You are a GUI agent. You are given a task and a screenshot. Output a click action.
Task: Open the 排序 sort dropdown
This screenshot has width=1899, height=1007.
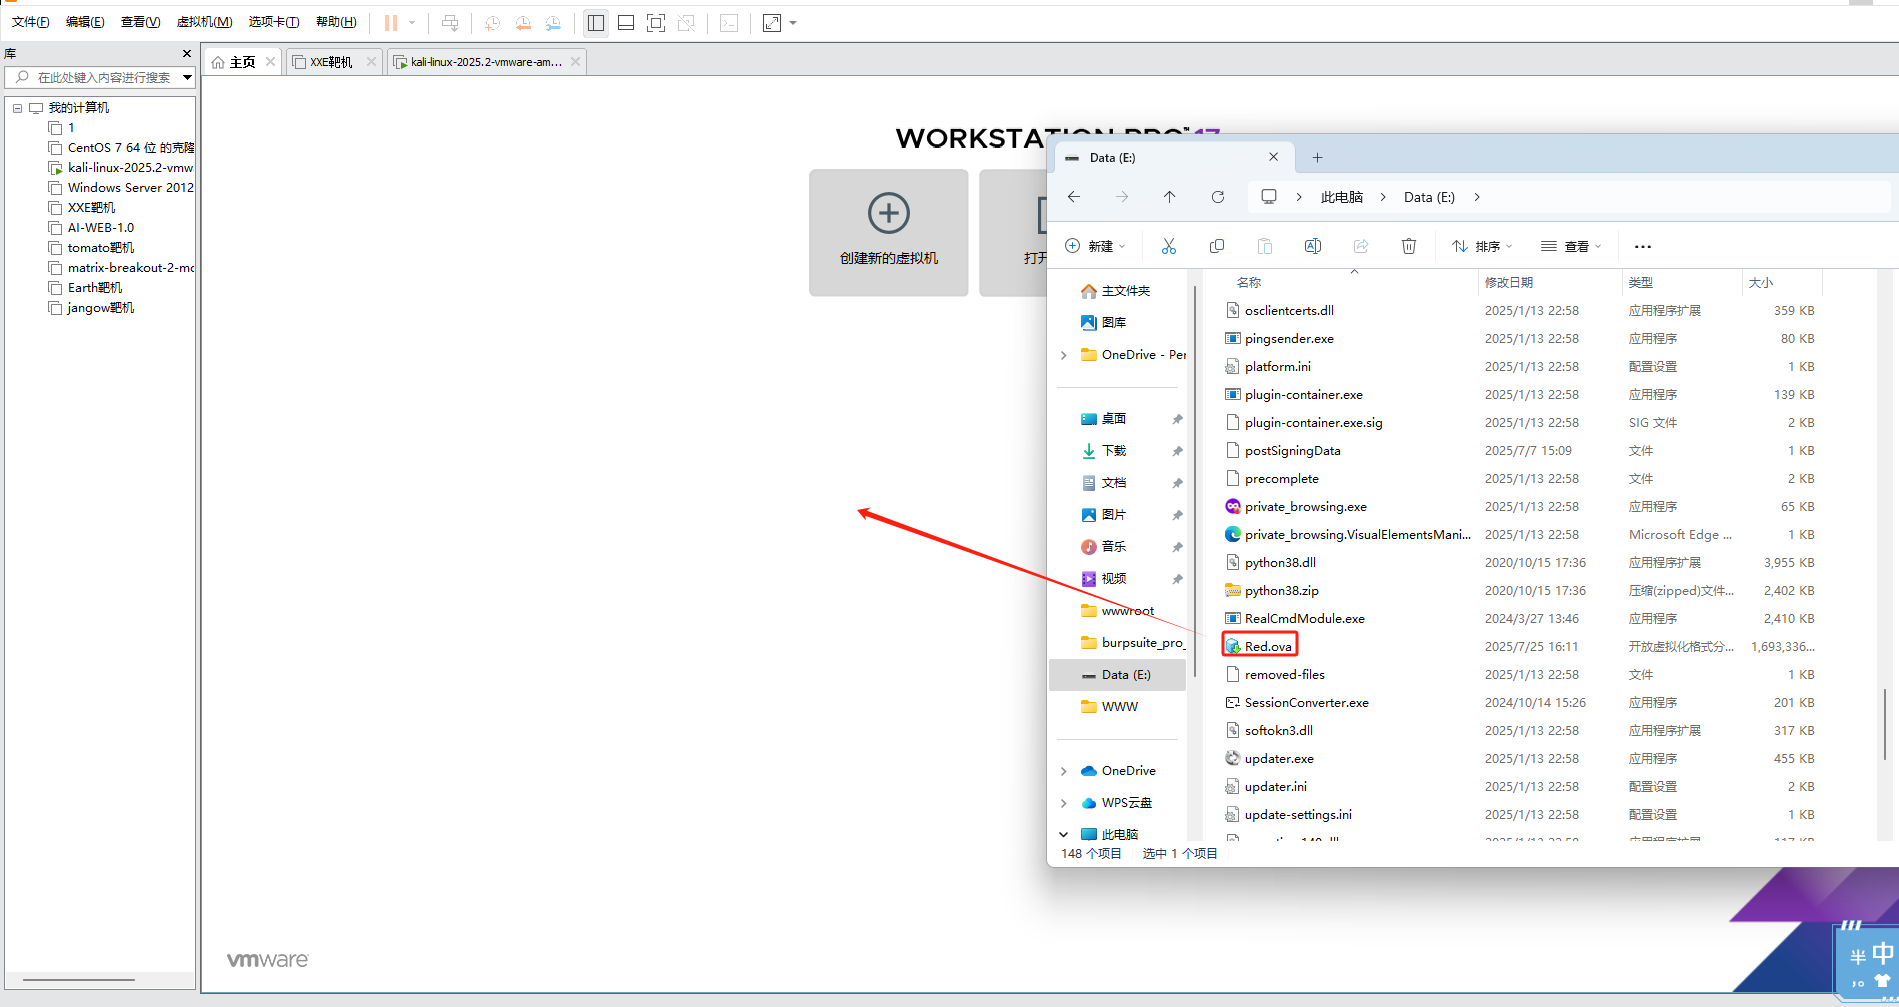click(1482, 246)
